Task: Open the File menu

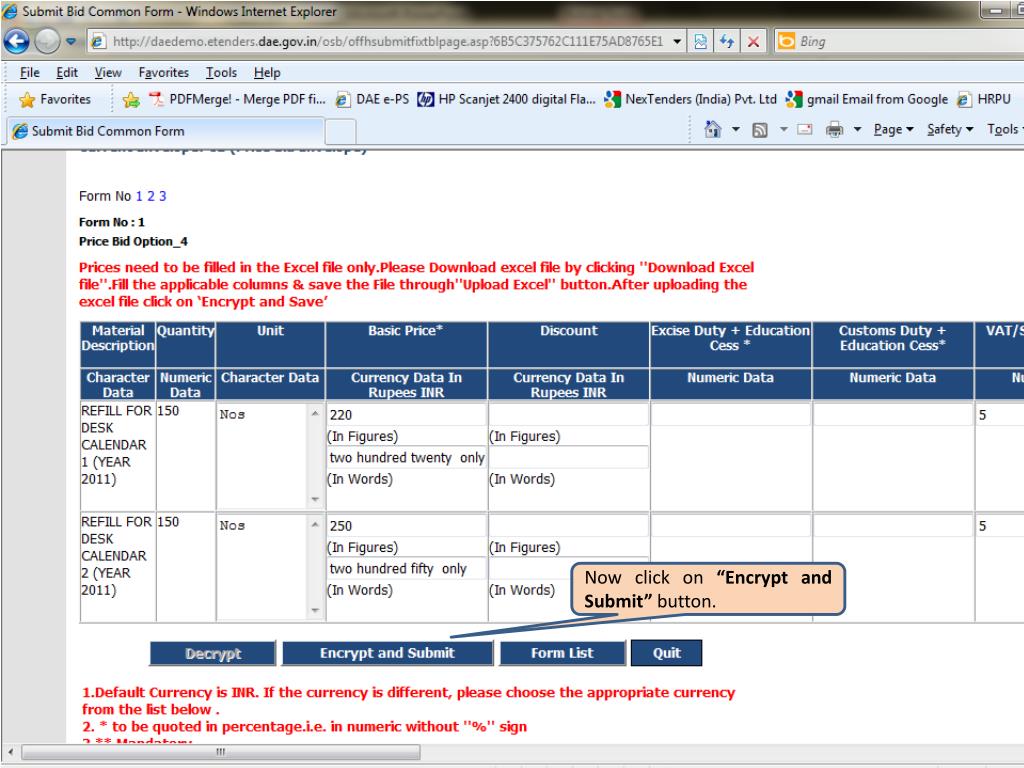Action: [29, 72]
